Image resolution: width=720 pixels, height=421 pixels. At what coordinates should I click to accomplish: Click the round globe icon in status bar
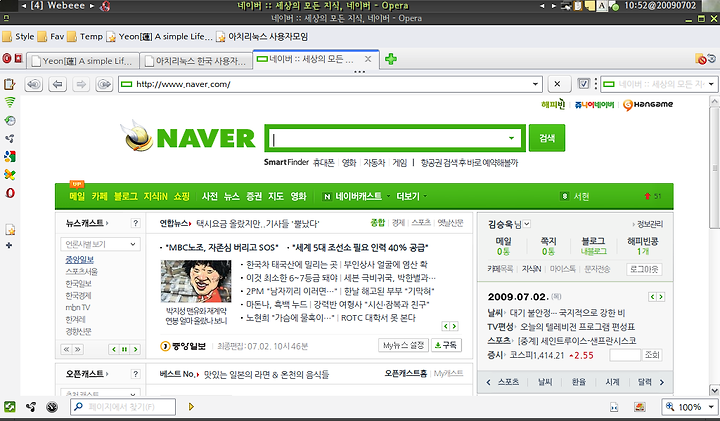click(52, 407)
